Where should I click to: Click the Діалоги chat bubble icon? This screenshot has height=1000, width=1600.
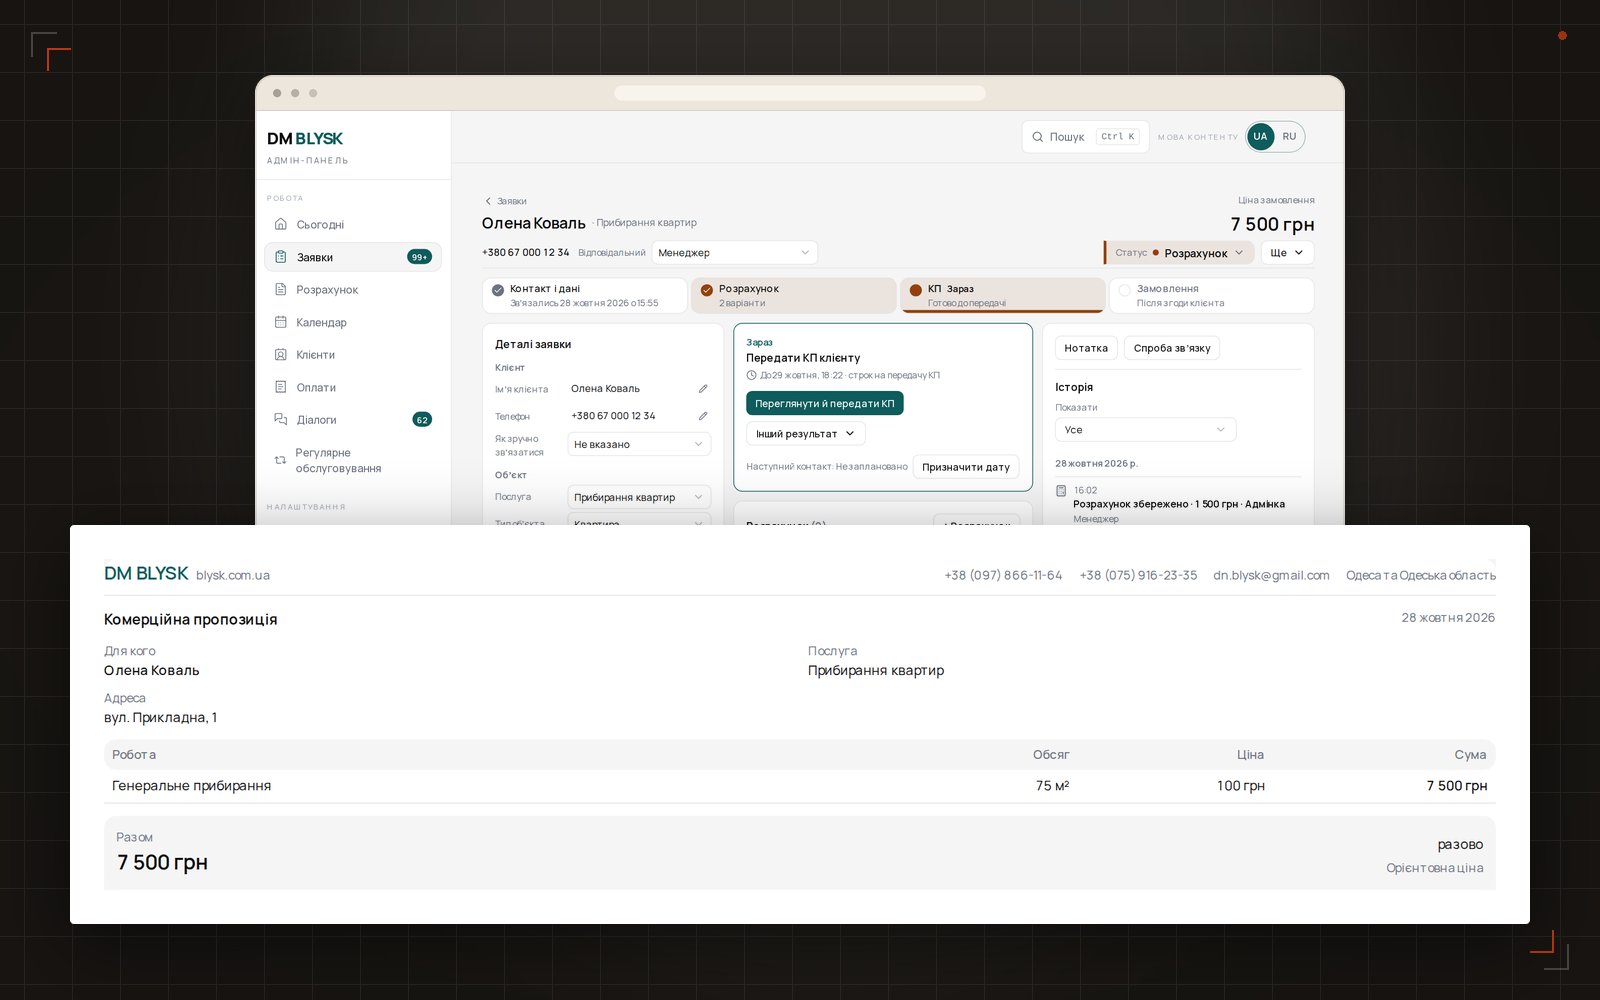click(281, 419)
